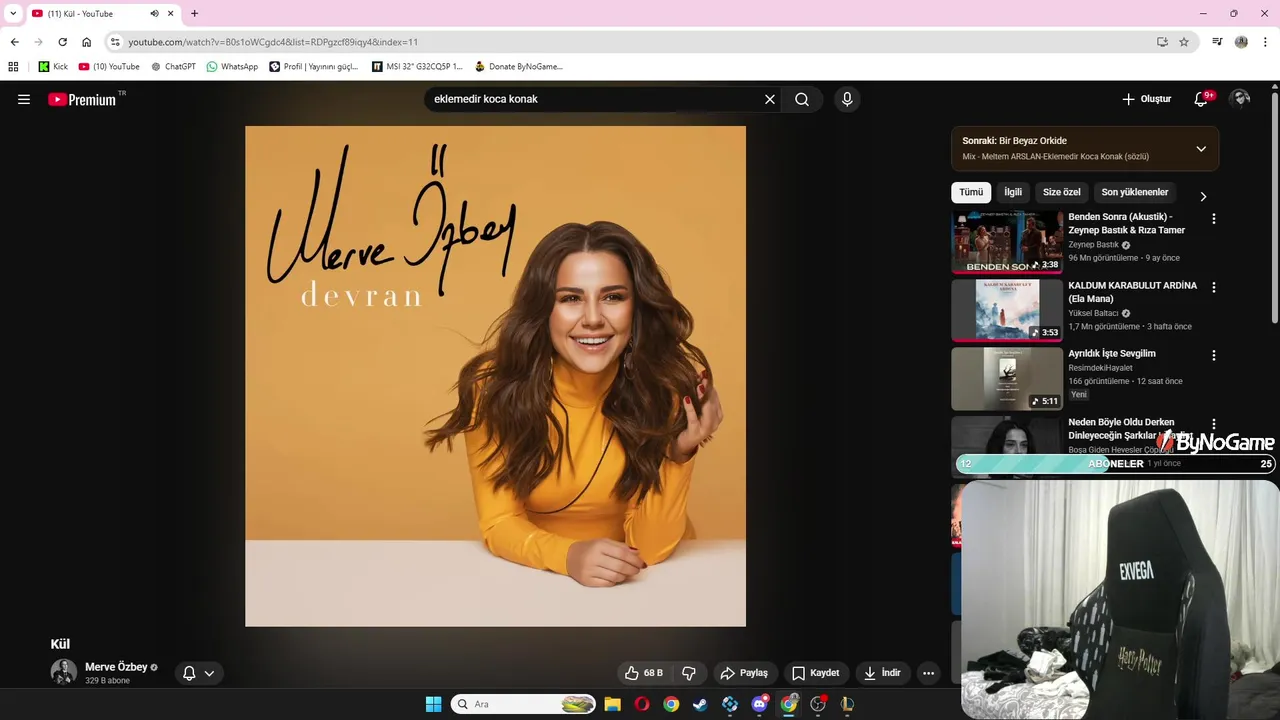The height and width of the screenshot is (720, 1280).
Task: Open more actions ellipsis under video
Action: [928, 673]
